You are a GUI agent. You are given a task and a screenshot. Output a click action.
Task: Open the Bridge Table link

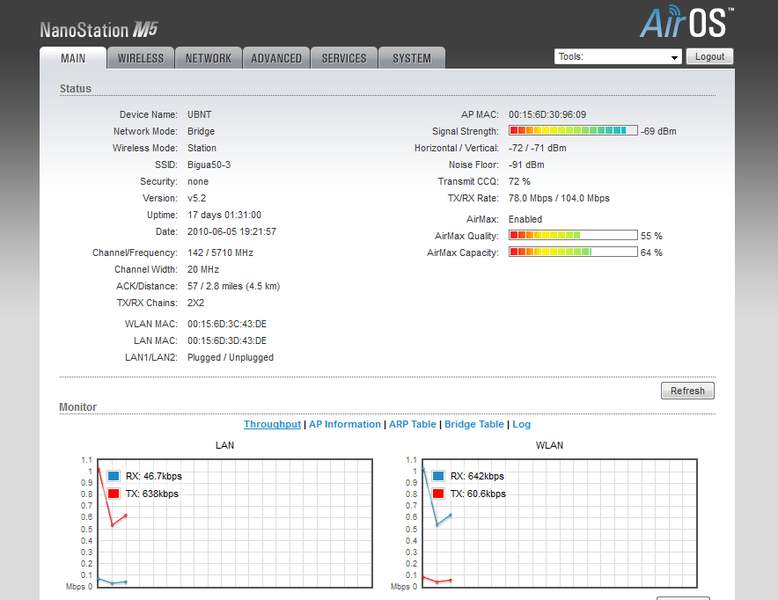474,424
